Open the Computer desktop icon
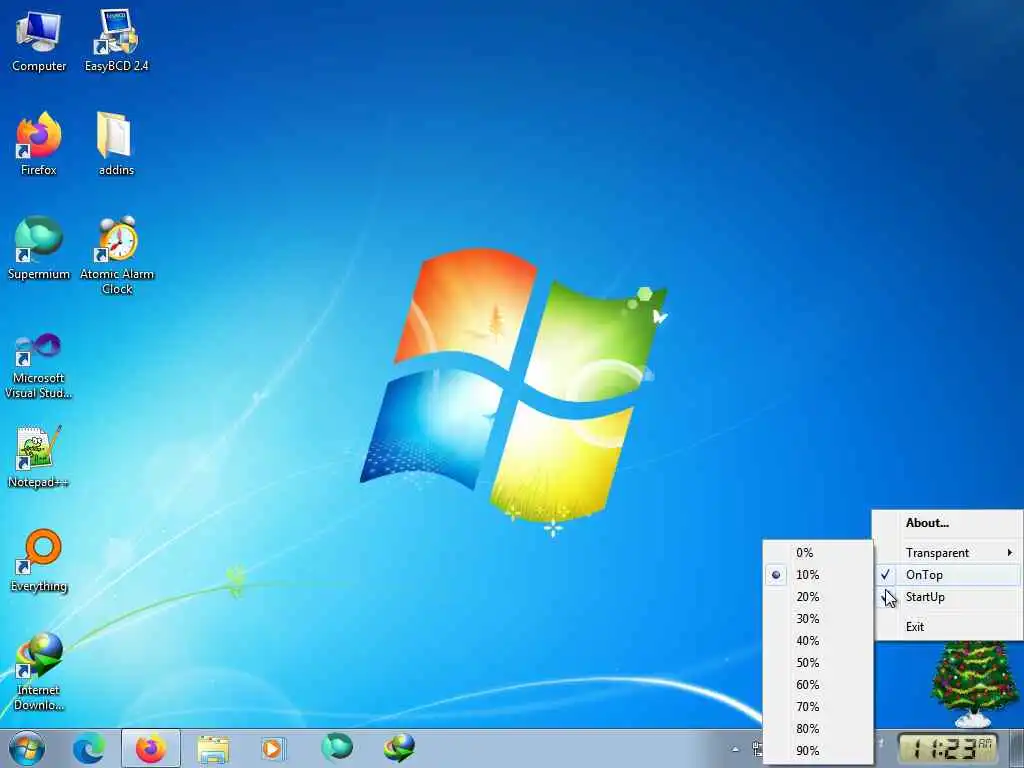 point(39,40)
